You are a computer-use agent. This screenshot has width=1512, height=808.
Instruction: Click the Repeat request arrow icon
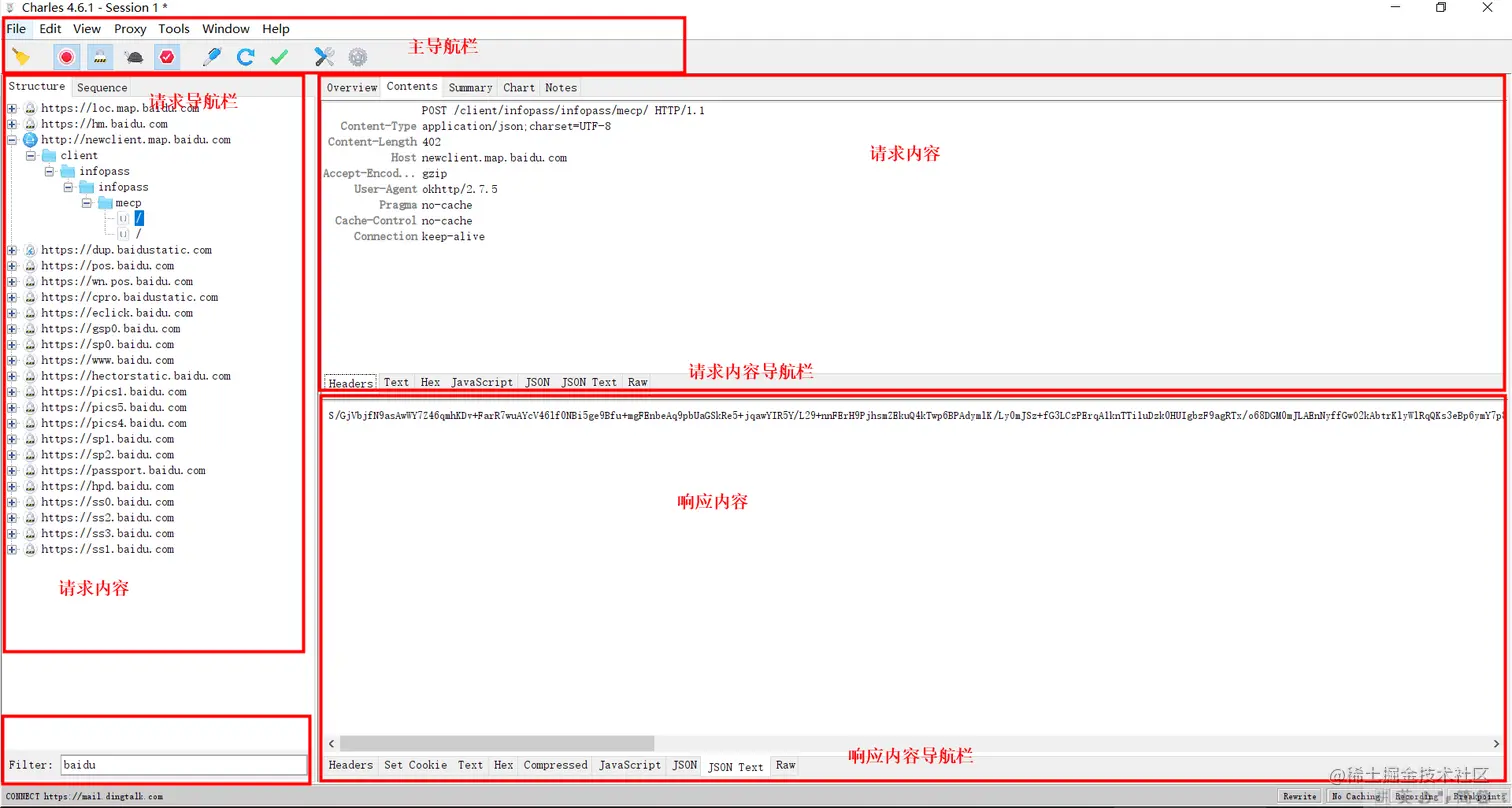pos(245,57)
